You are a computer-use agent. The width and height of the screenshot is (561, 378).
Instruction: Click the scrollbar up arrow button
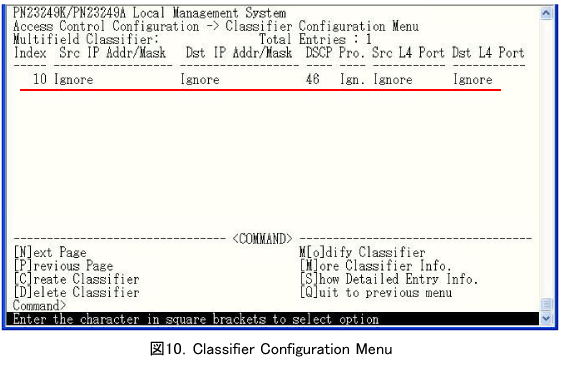click(546, 14)
